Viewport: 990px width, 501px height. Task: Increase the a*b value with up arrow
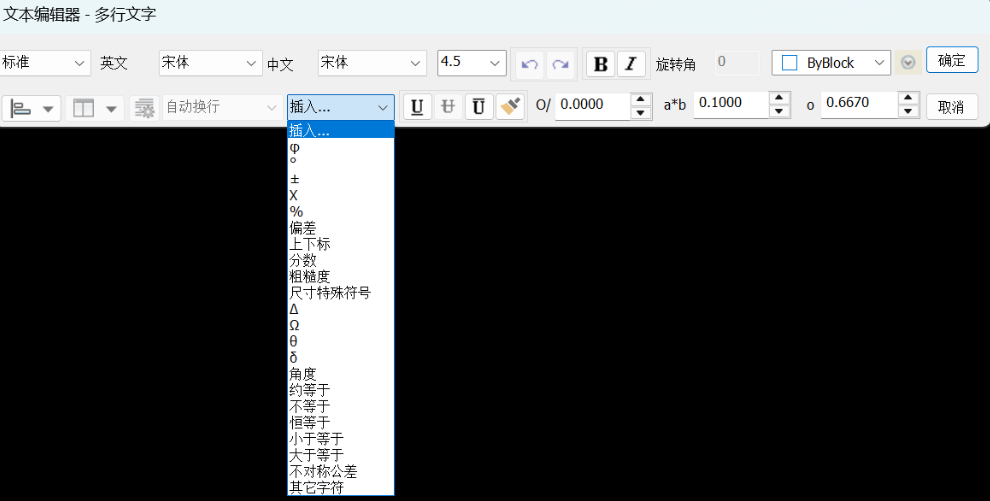(x=780, y=98)
